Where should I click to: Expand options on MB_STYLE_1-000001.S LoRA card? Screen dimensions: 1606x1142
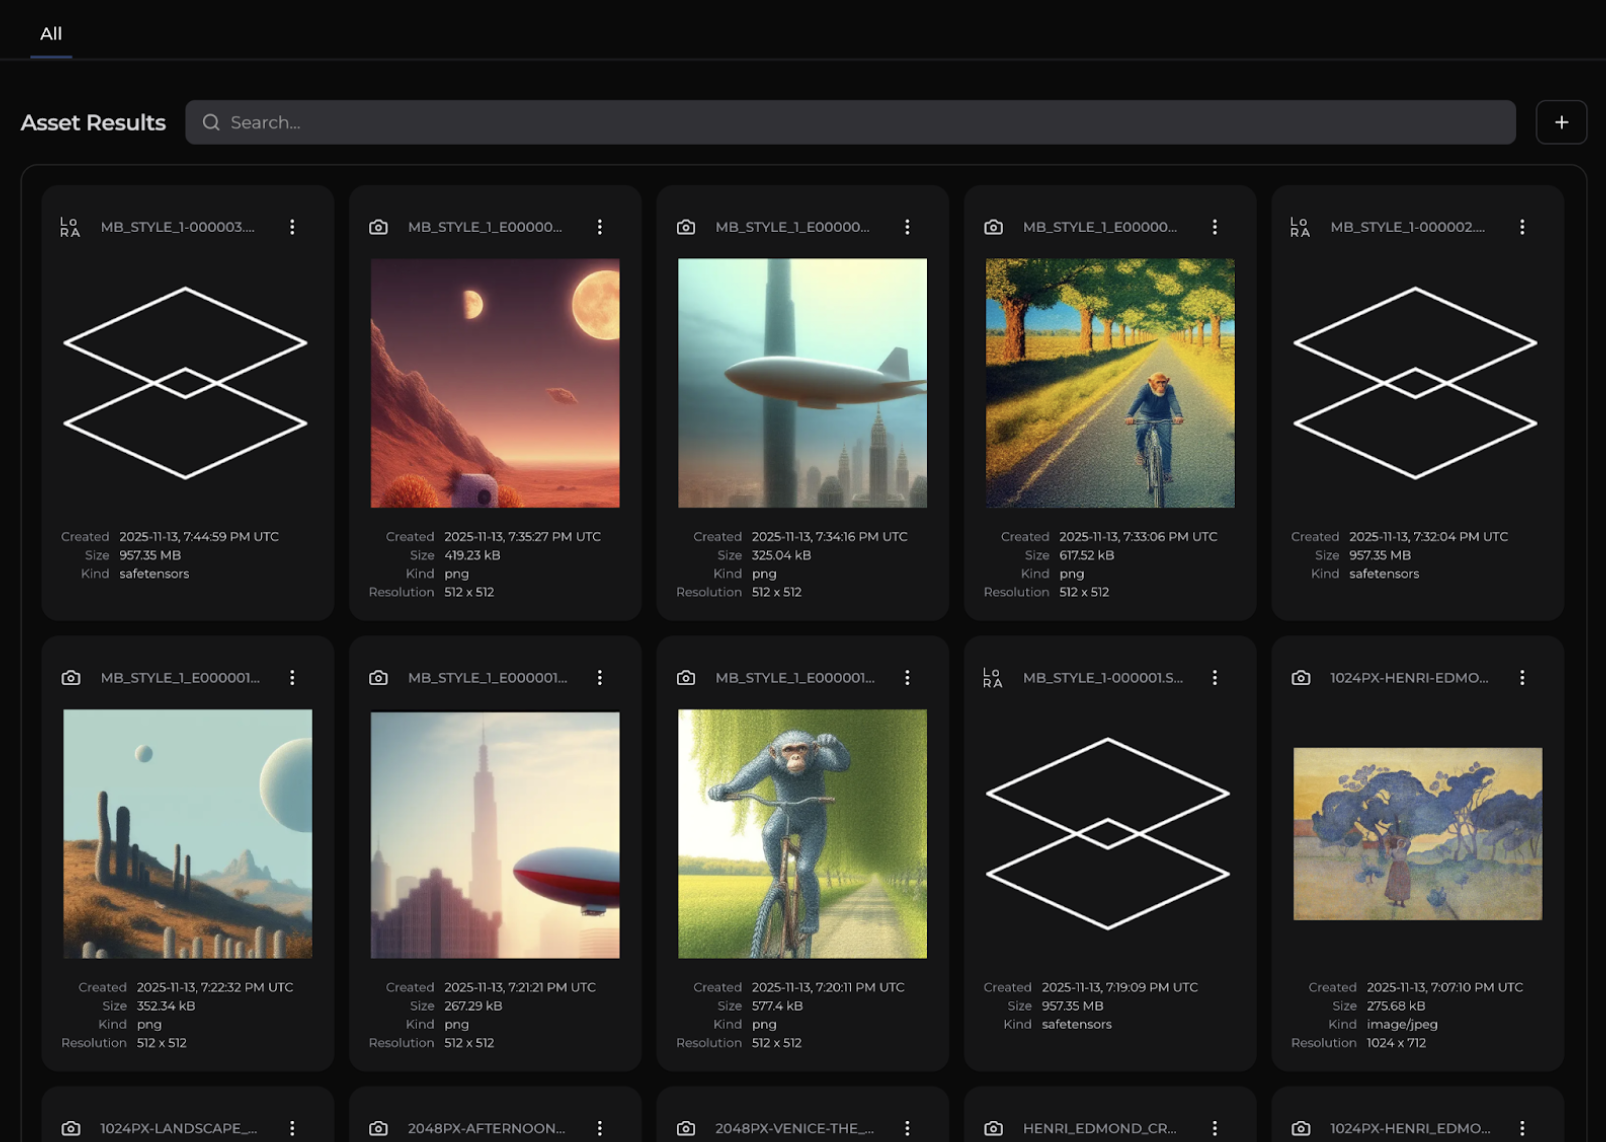[1214, 678]
